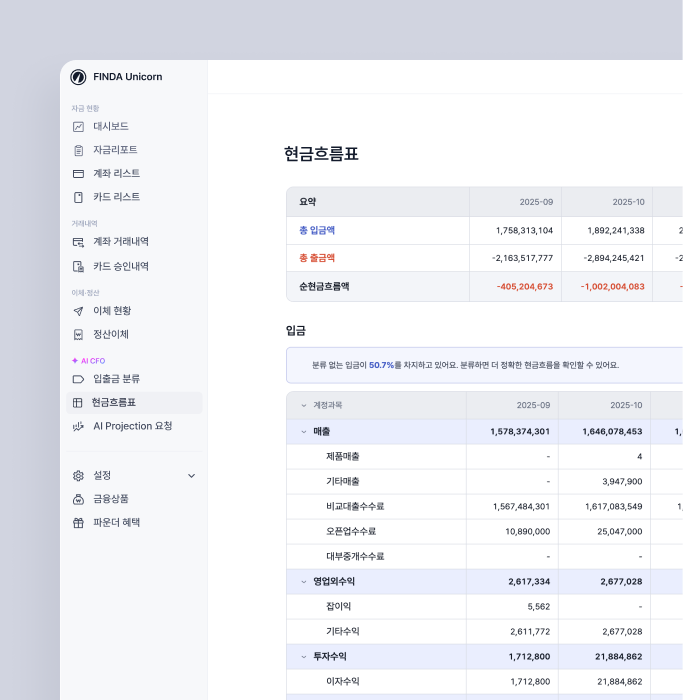Select 정산이체 in the sidebar

pyautogui.click(x=110, y=334)
